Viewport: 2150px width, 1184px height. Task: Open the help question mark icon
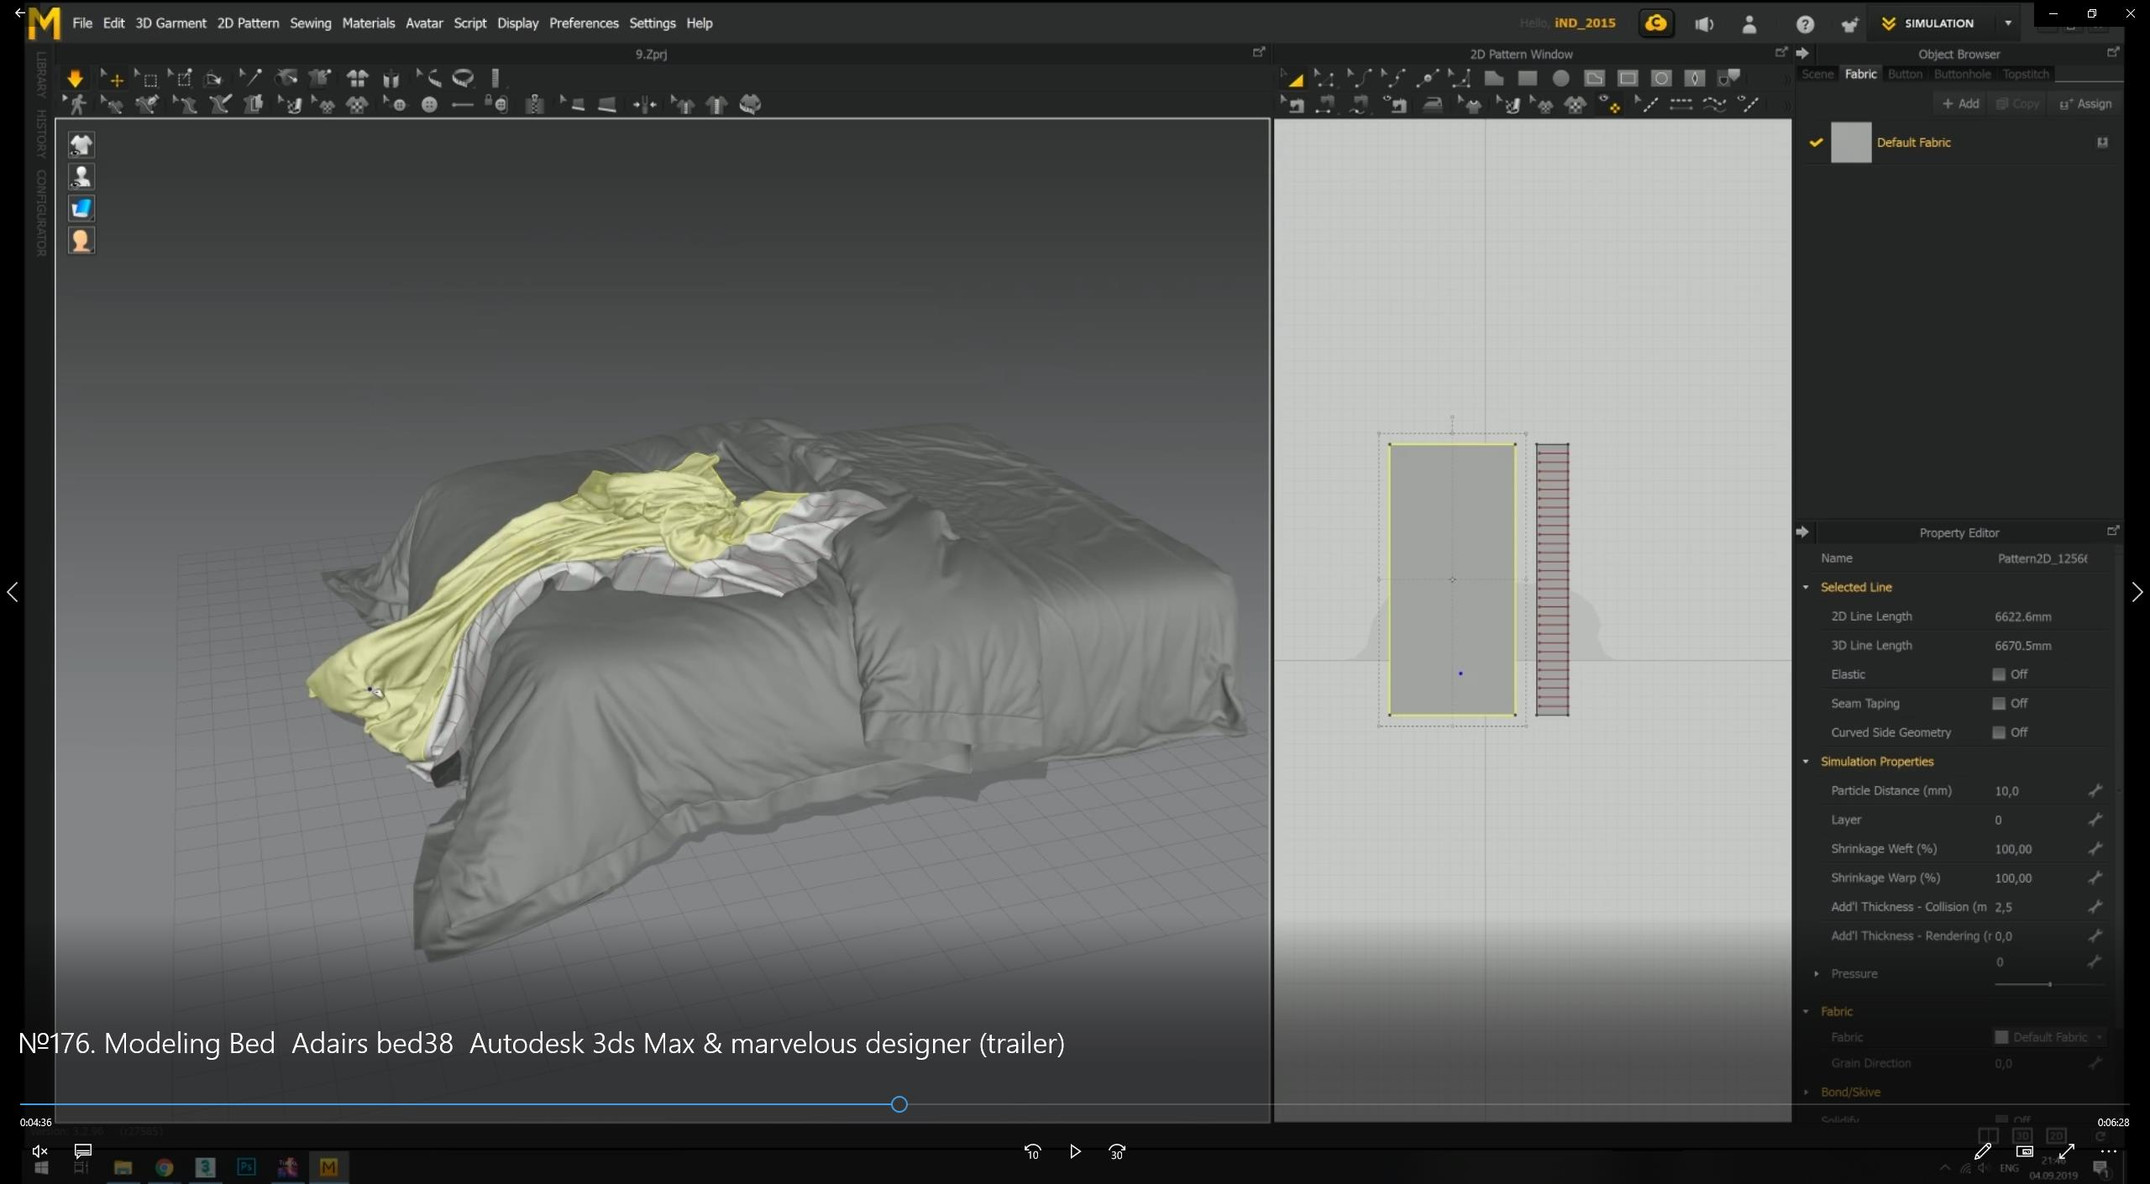[x=1805, y=24]
